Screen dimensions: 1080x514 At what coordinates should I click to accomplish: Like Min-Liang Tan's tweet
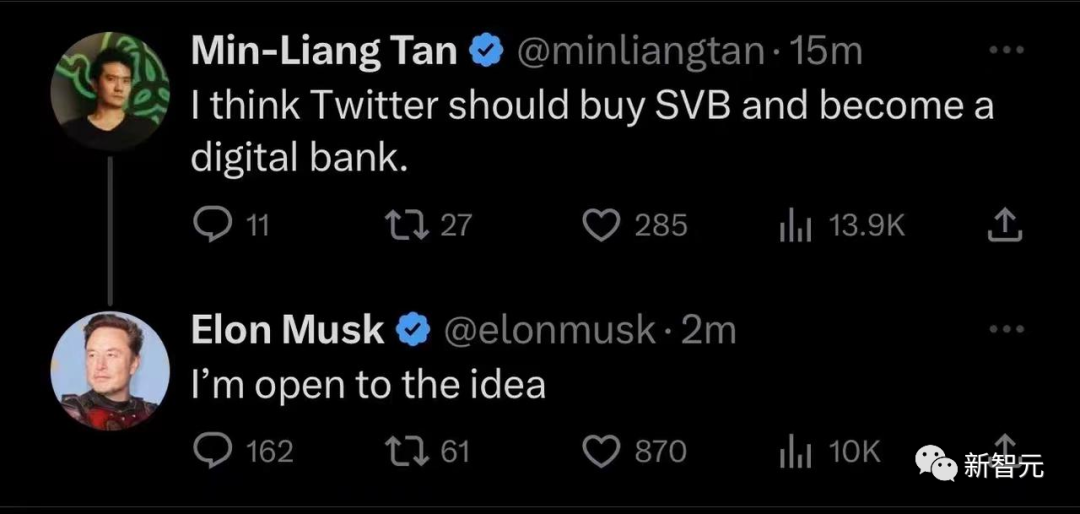coord(602,226)
